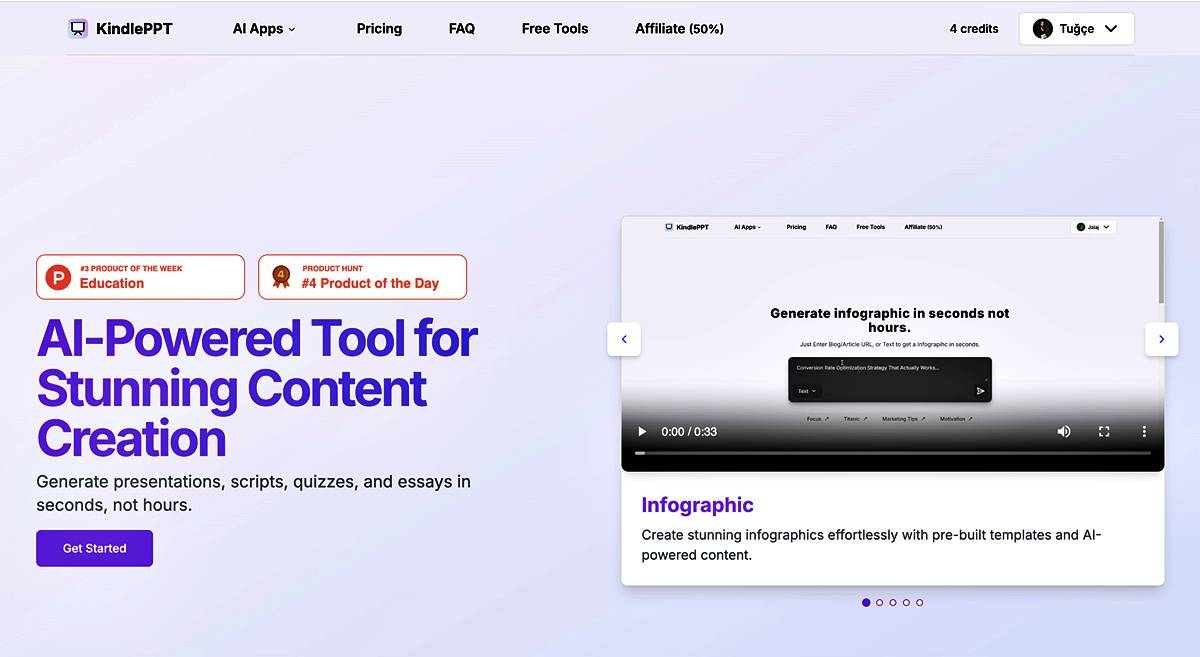
Task: Select the second carousel dot indicator
Action: (880, 603)
